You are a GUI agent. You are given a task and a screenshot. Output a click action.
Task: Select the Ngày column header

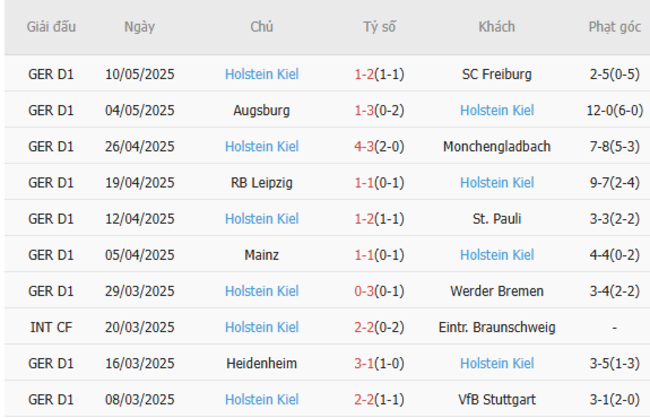pos(139,27)
